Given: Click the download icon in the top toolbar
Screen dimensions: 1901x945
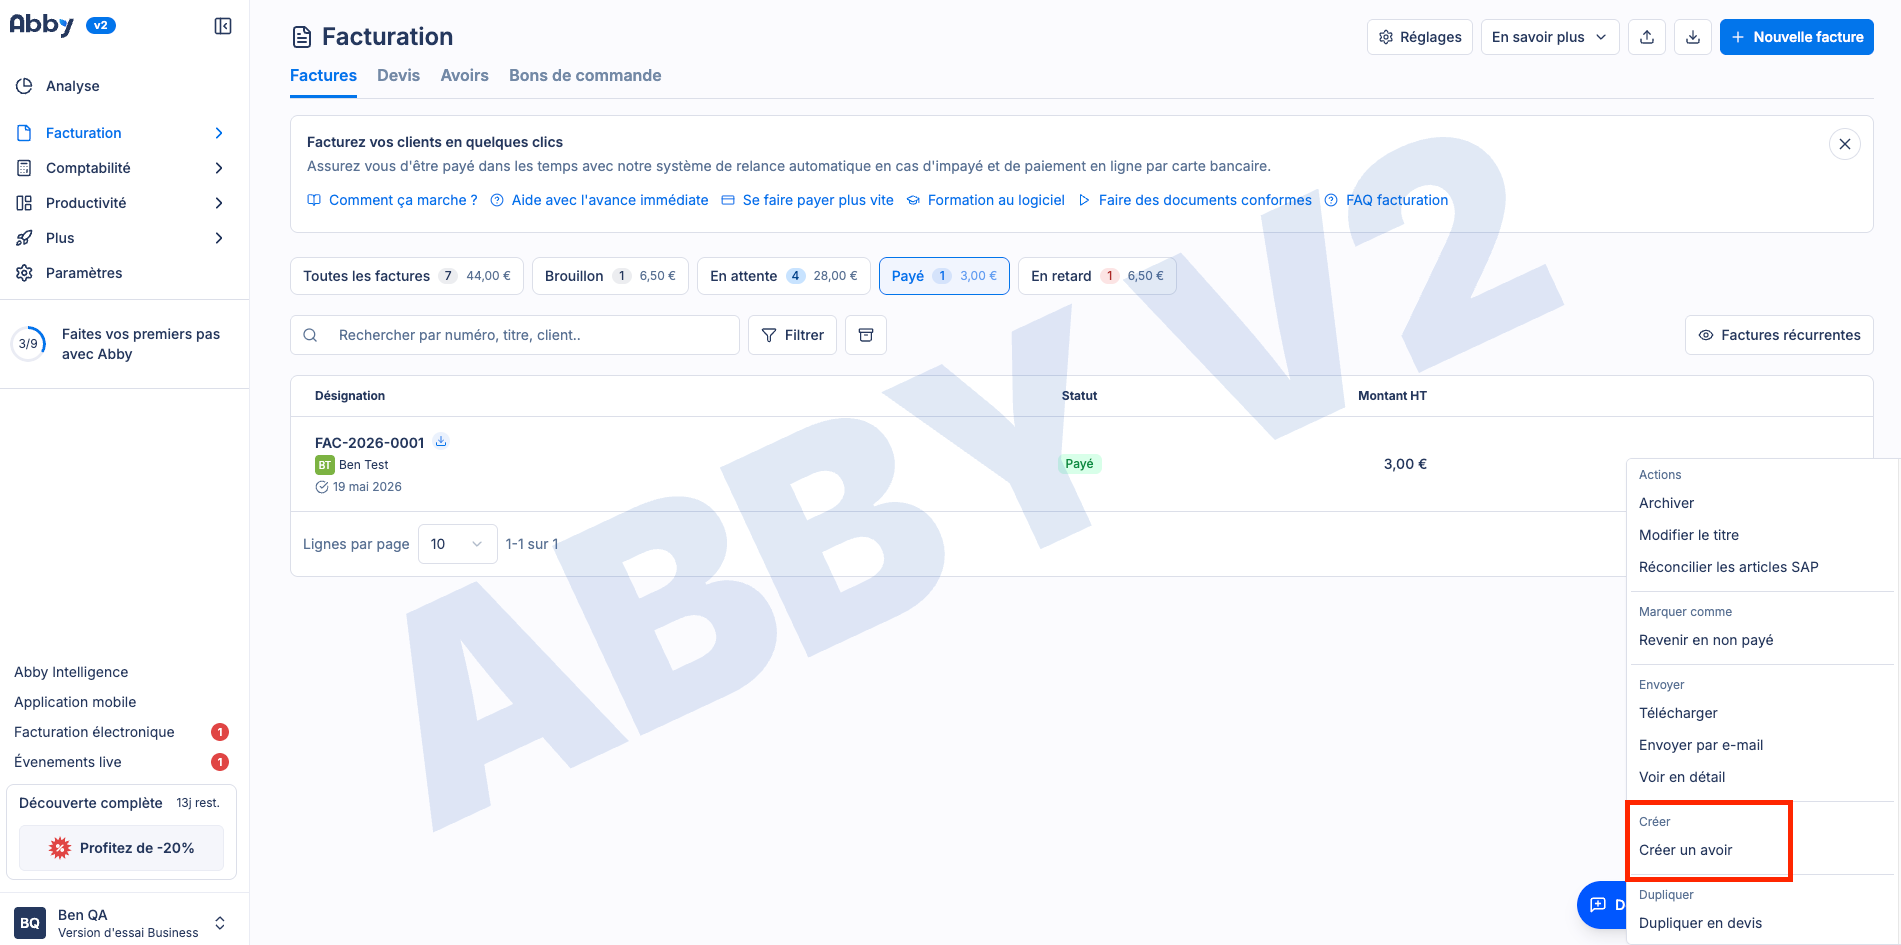Looking at the screenshot, I should tap(1693, 37).
